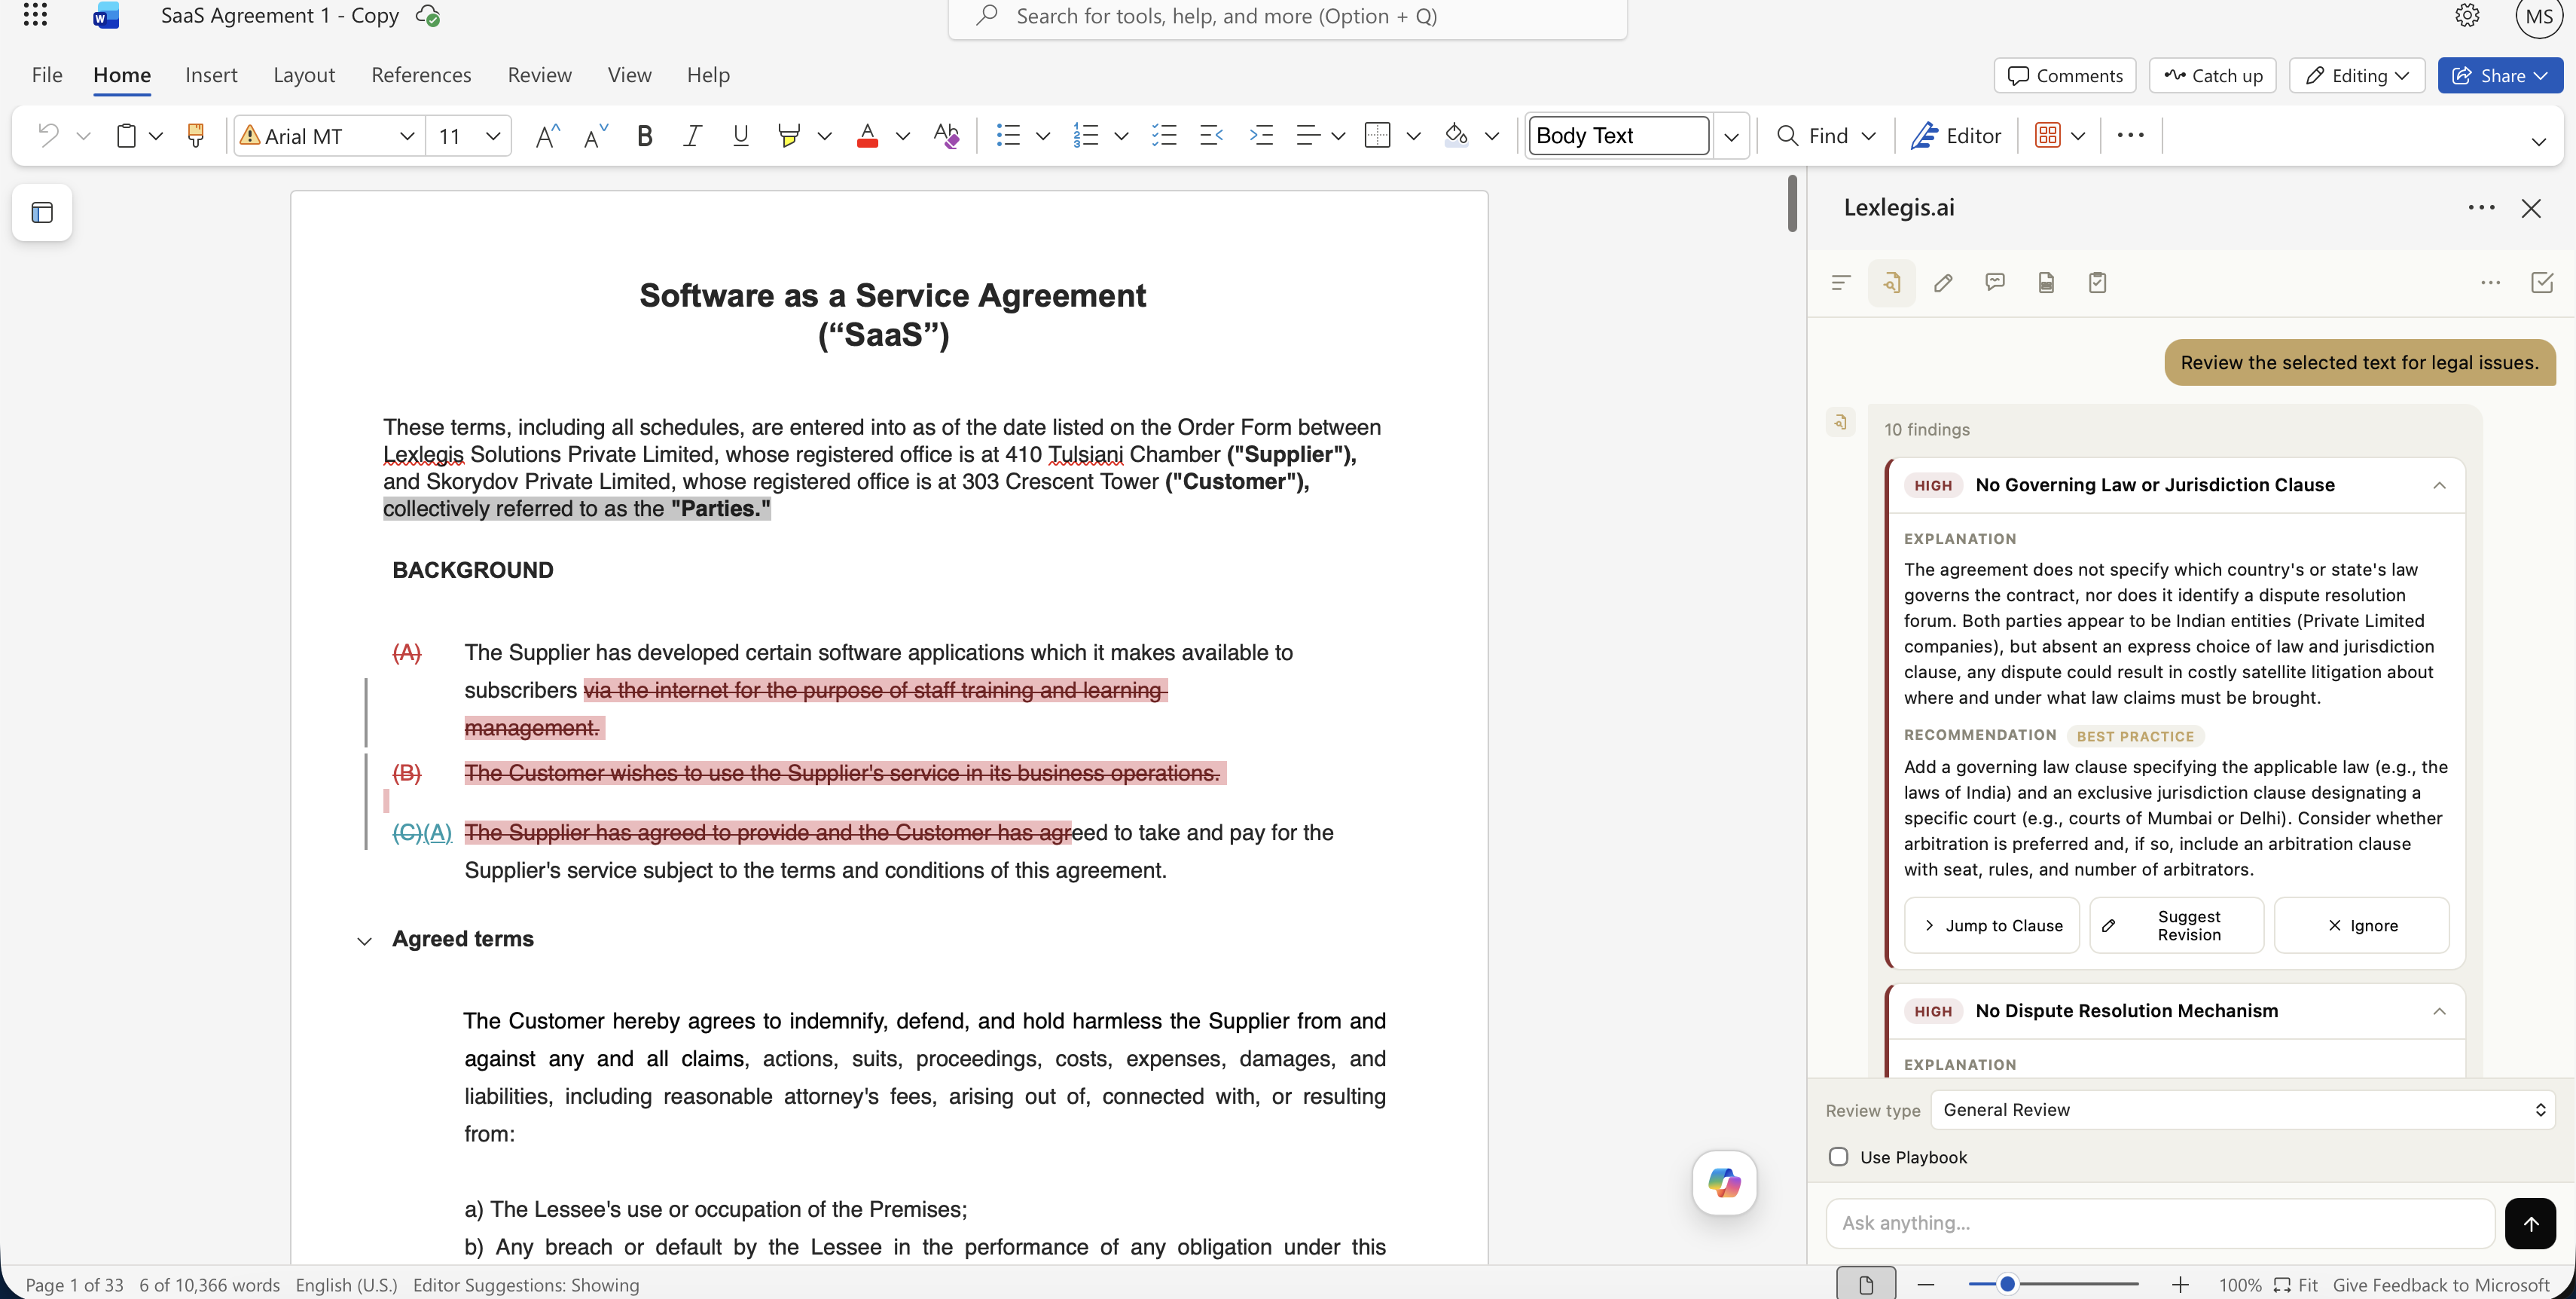The height and width of the screenshot is (1299, 2576).
Task: Select the Lexlegis pencil edit icon
Action: 1943,283
